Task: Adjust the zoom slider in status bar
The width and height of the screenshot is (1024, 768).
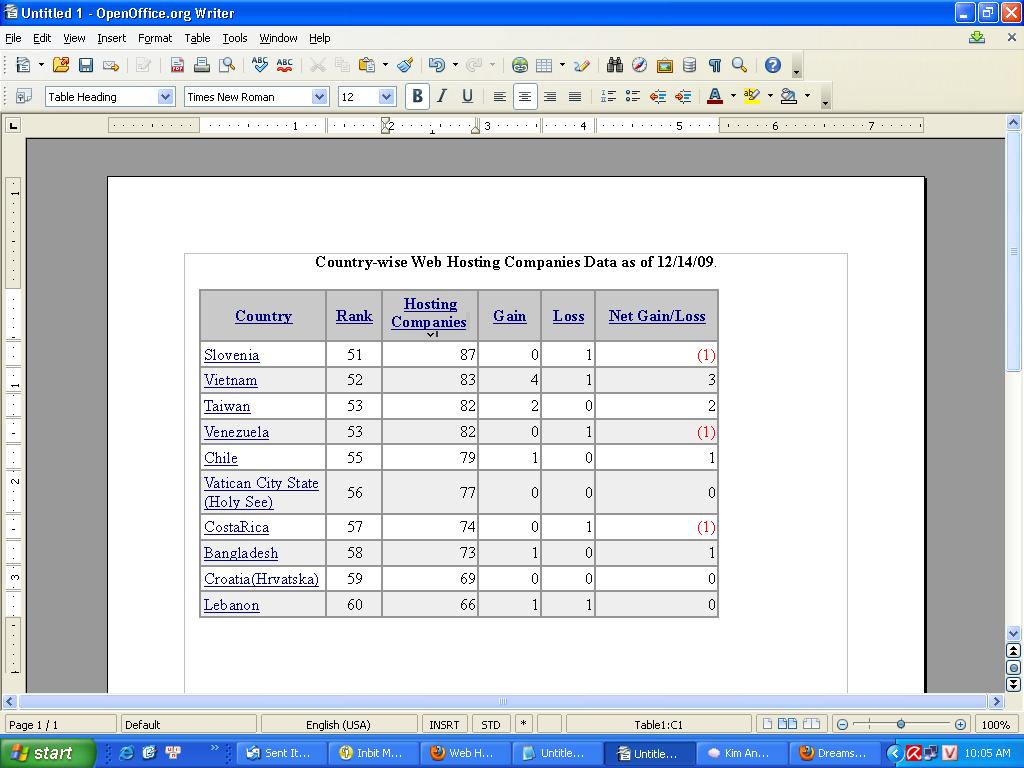Action: point(901,724)
